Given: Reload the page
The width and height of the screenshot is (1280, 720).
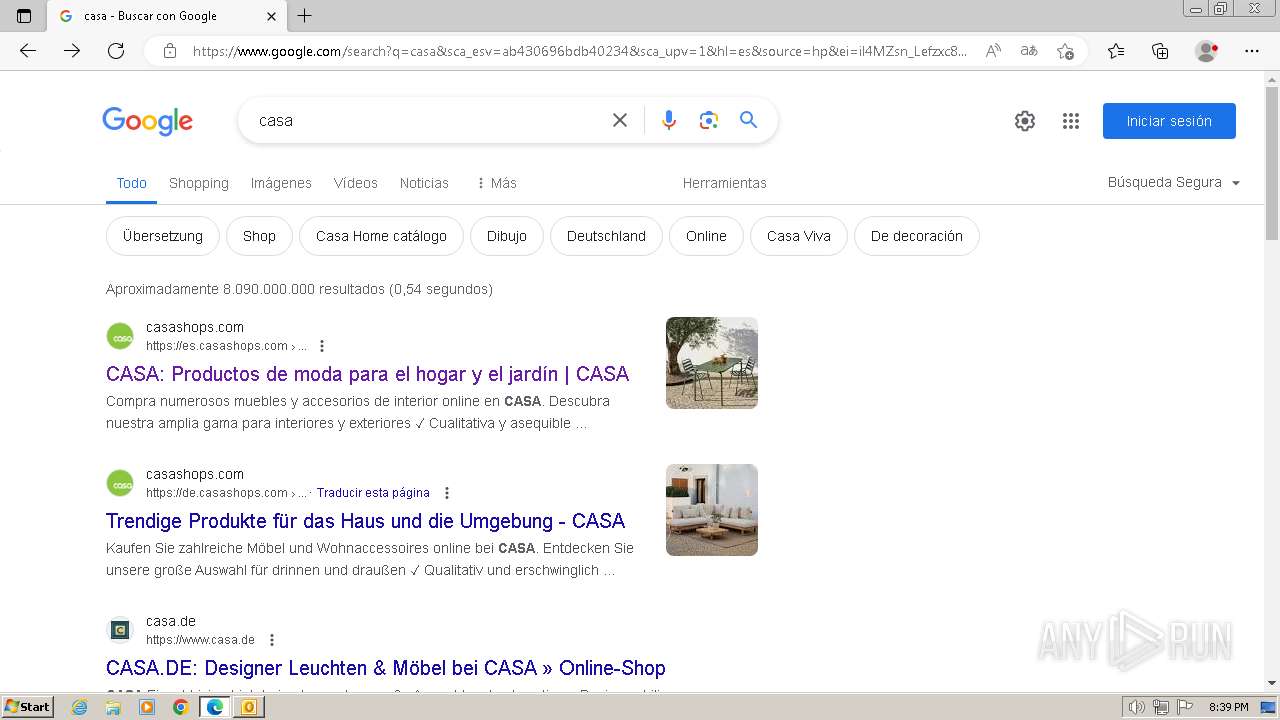Looking at the screenshot, I should pos(116,51).
